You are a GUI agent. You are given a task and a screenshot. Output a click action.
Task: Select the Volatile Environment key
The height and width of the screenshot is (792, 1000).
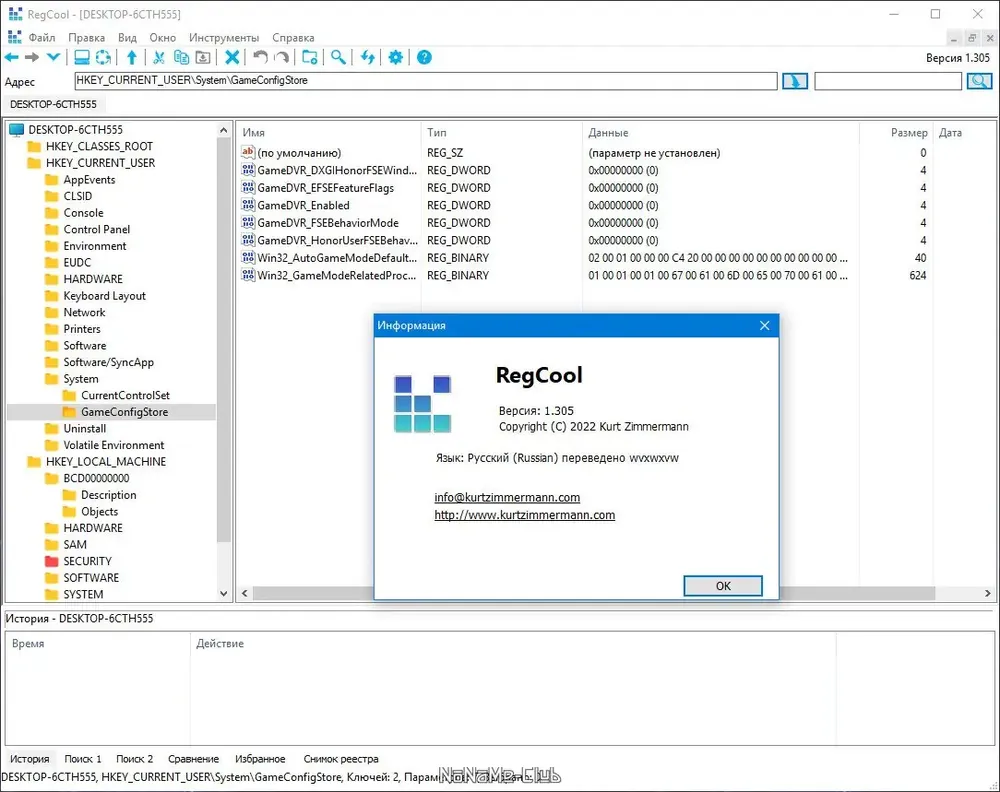(114, 445)
